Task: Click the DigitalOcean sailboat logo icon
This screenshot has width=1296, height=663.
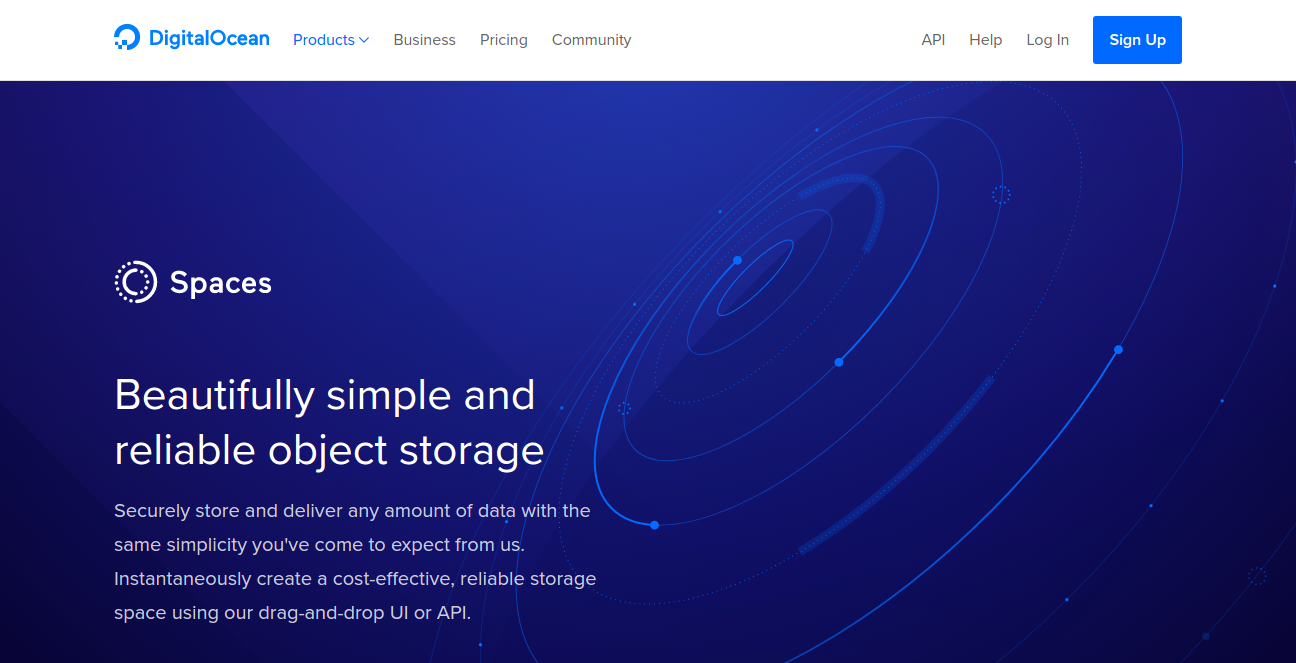Action: (125, 37)
